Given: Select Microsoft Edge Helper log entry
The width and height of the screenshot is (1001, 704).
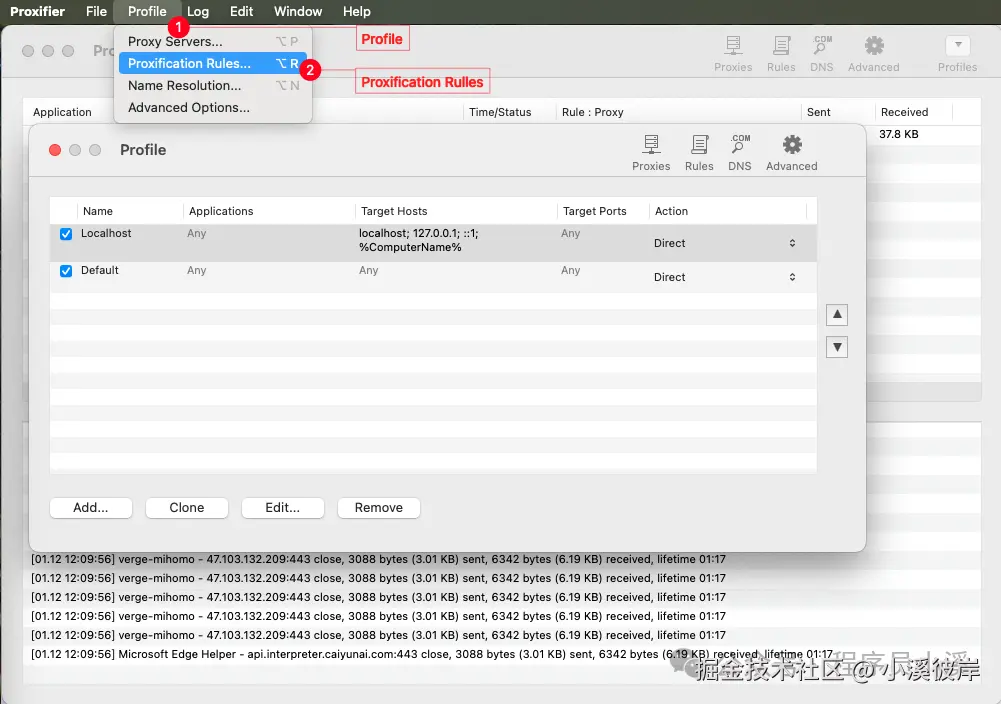Looking at the screenshot, I should pos(432,654).
